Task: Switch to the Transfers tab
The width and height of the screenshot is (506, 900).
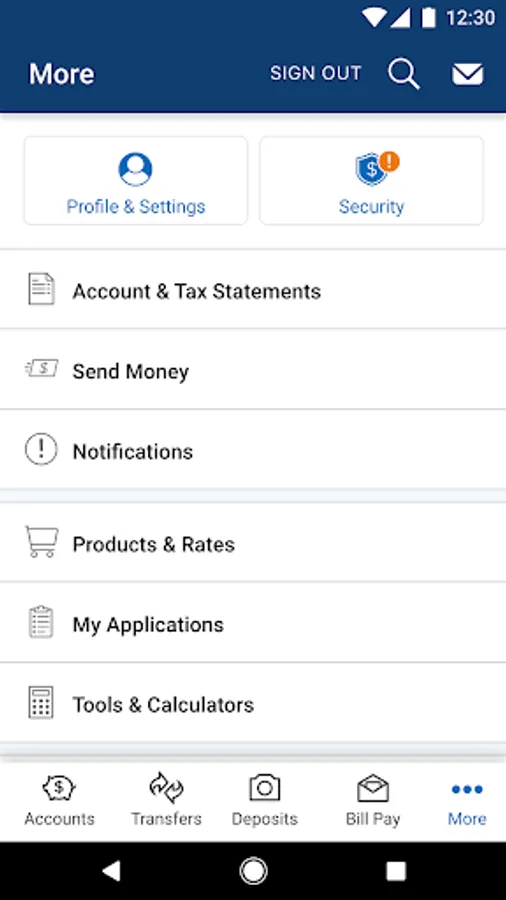Action: [x=166, y=800]
